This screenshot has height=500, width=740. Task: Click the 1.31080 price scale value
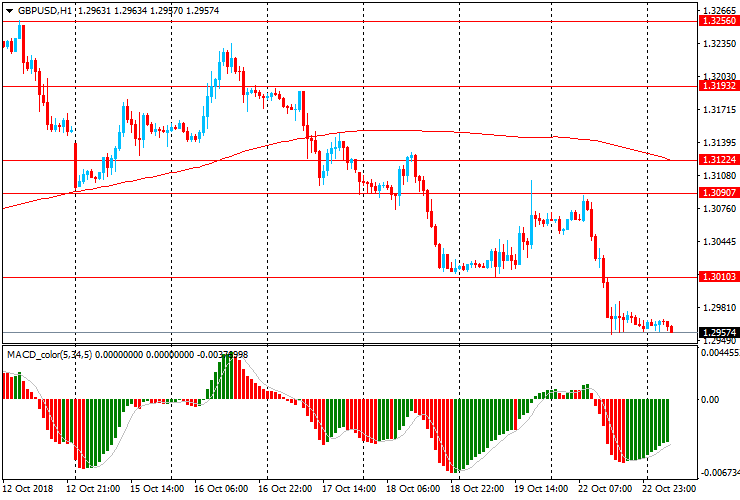[719, 176]
